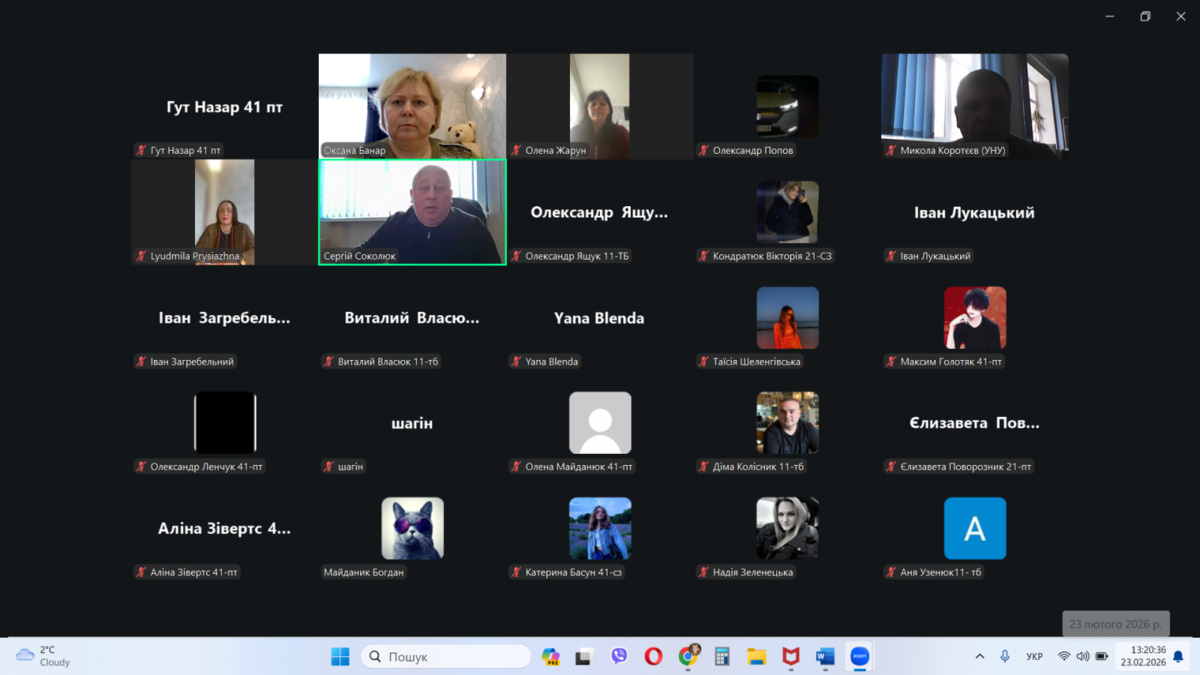The height and width of the screenshot is (675, 1200).
Task: Open Zoom from the taskbar
Action: [x=859, y=656]
